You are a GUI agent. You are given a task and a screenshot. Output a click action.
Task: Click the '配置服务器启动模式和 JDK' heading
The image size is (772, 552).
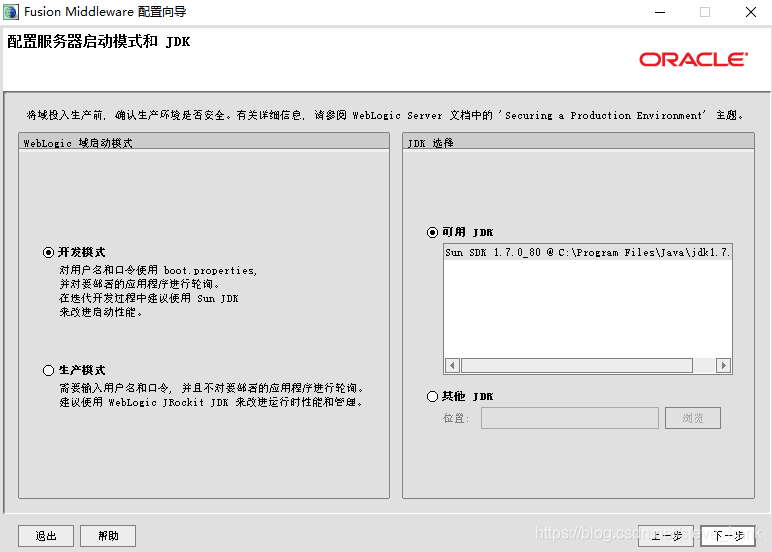[98, 41]
